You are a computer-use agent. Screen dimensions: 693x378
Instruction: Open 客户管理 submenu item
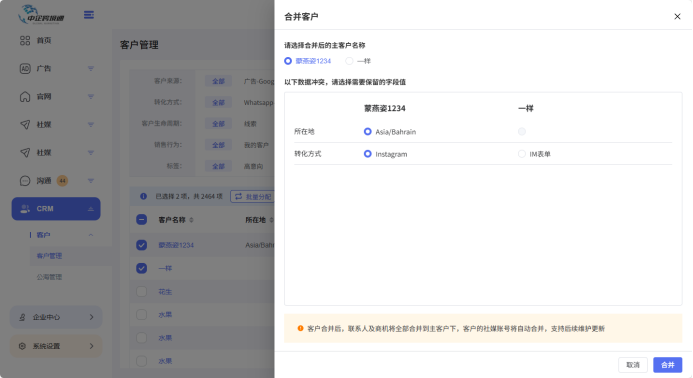tap(50, 256)
